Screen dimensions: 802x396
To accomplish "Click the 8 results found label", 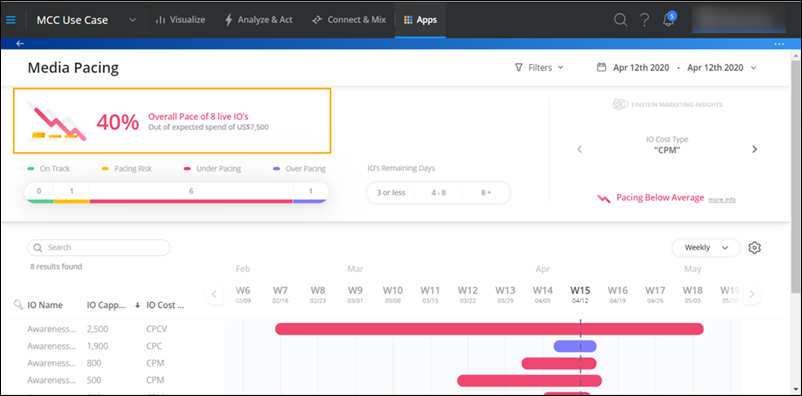I will click(56, 267).
